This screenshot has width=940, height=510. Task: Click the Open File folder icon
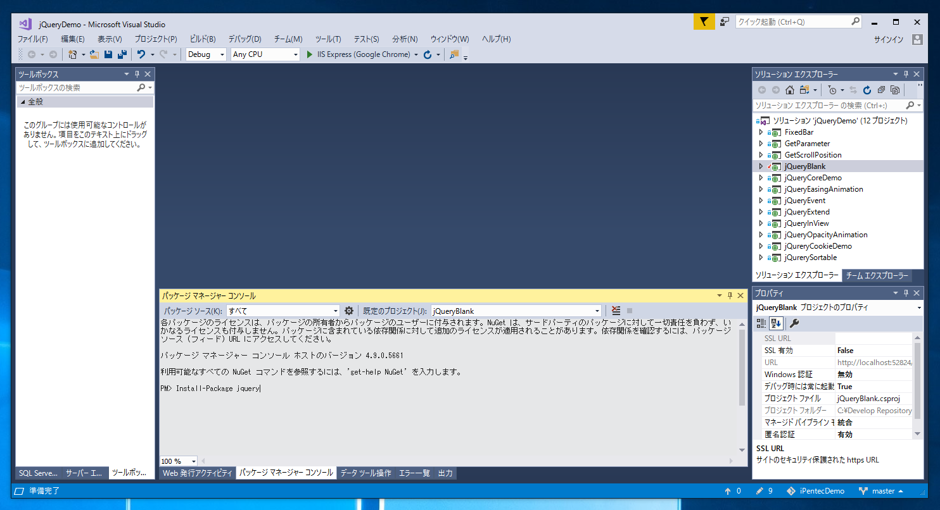pyautogui.click(x=94, y=55)
